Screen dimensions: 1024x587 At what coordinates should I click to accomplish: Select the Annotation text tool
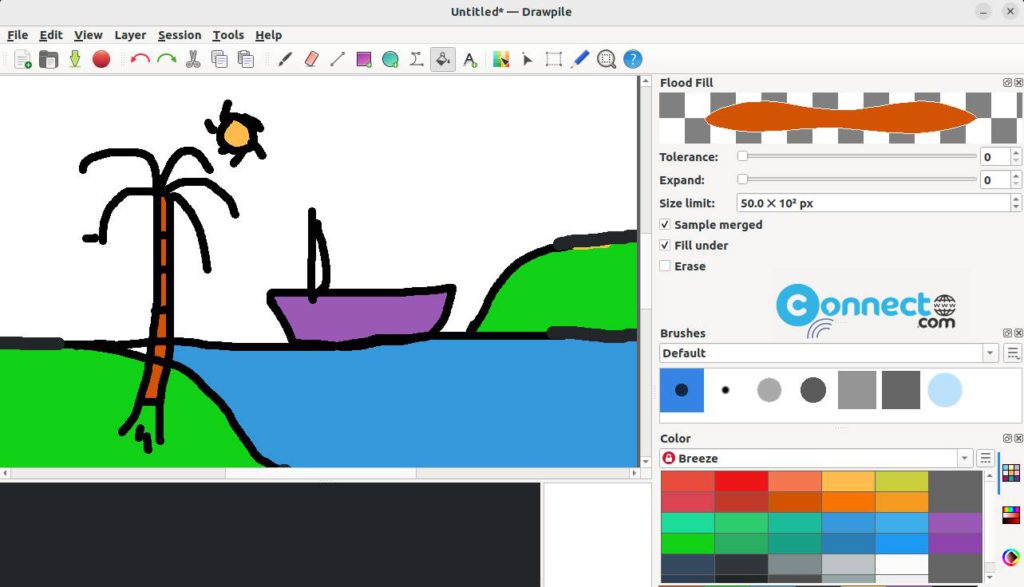pos(471,59)
